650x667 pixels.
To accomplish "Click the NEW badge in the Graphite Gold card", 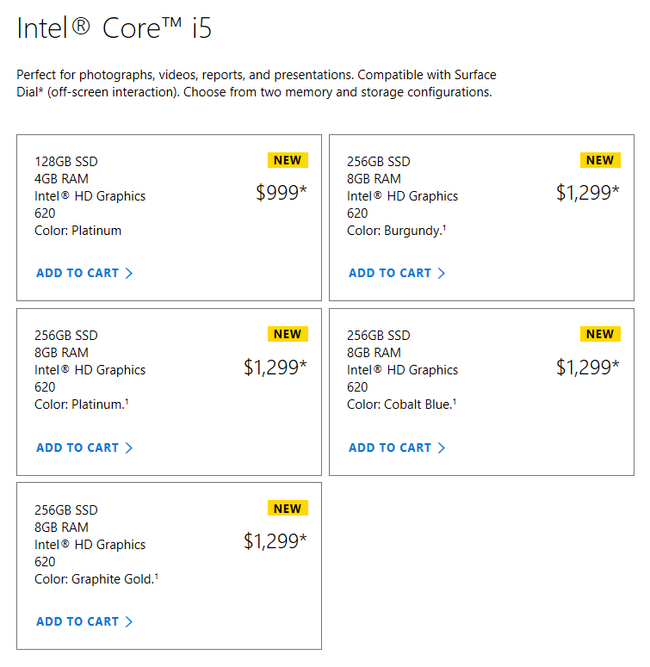I will pos(287,508).
